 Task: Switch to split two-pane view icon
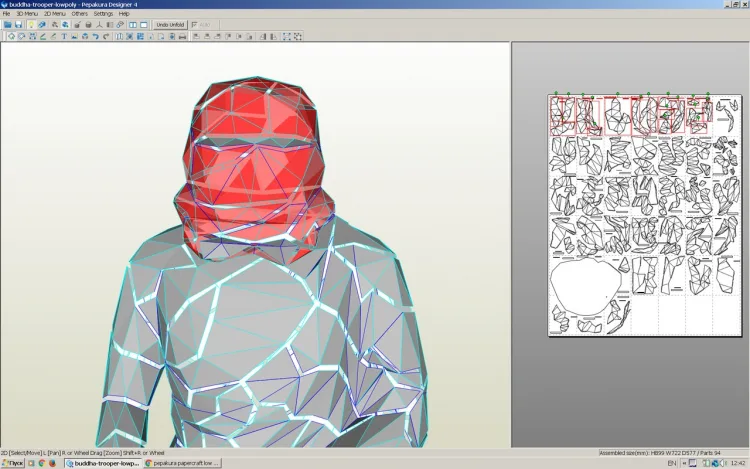pyautogui.click(x=133, y=24)
